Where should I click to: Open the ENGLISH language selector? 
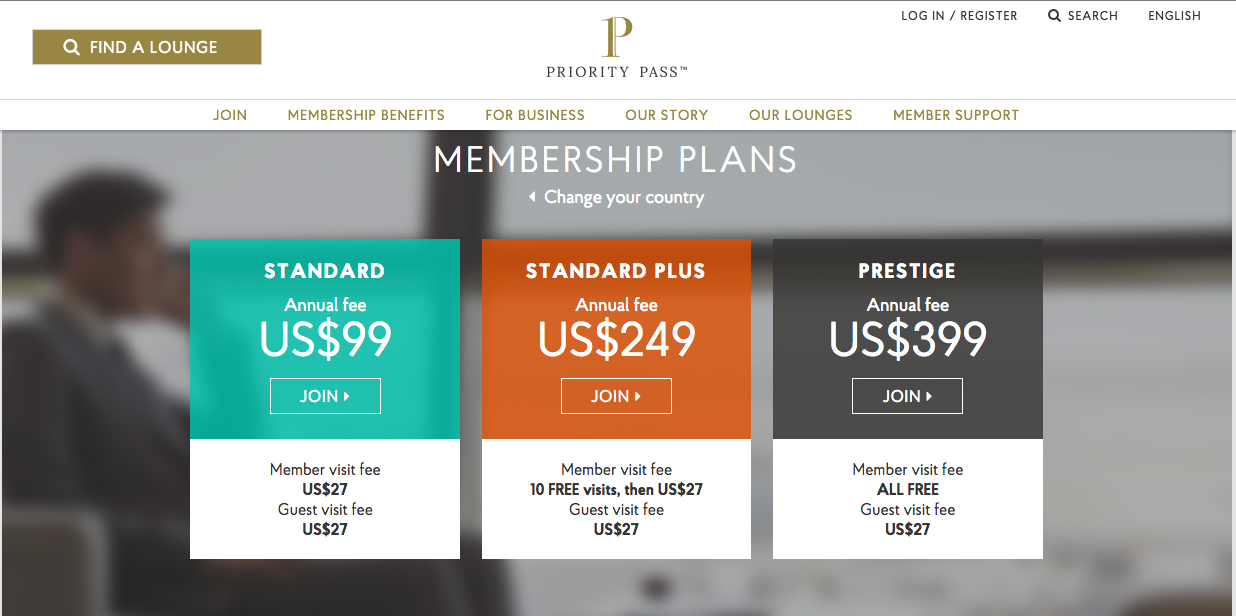1174,15
